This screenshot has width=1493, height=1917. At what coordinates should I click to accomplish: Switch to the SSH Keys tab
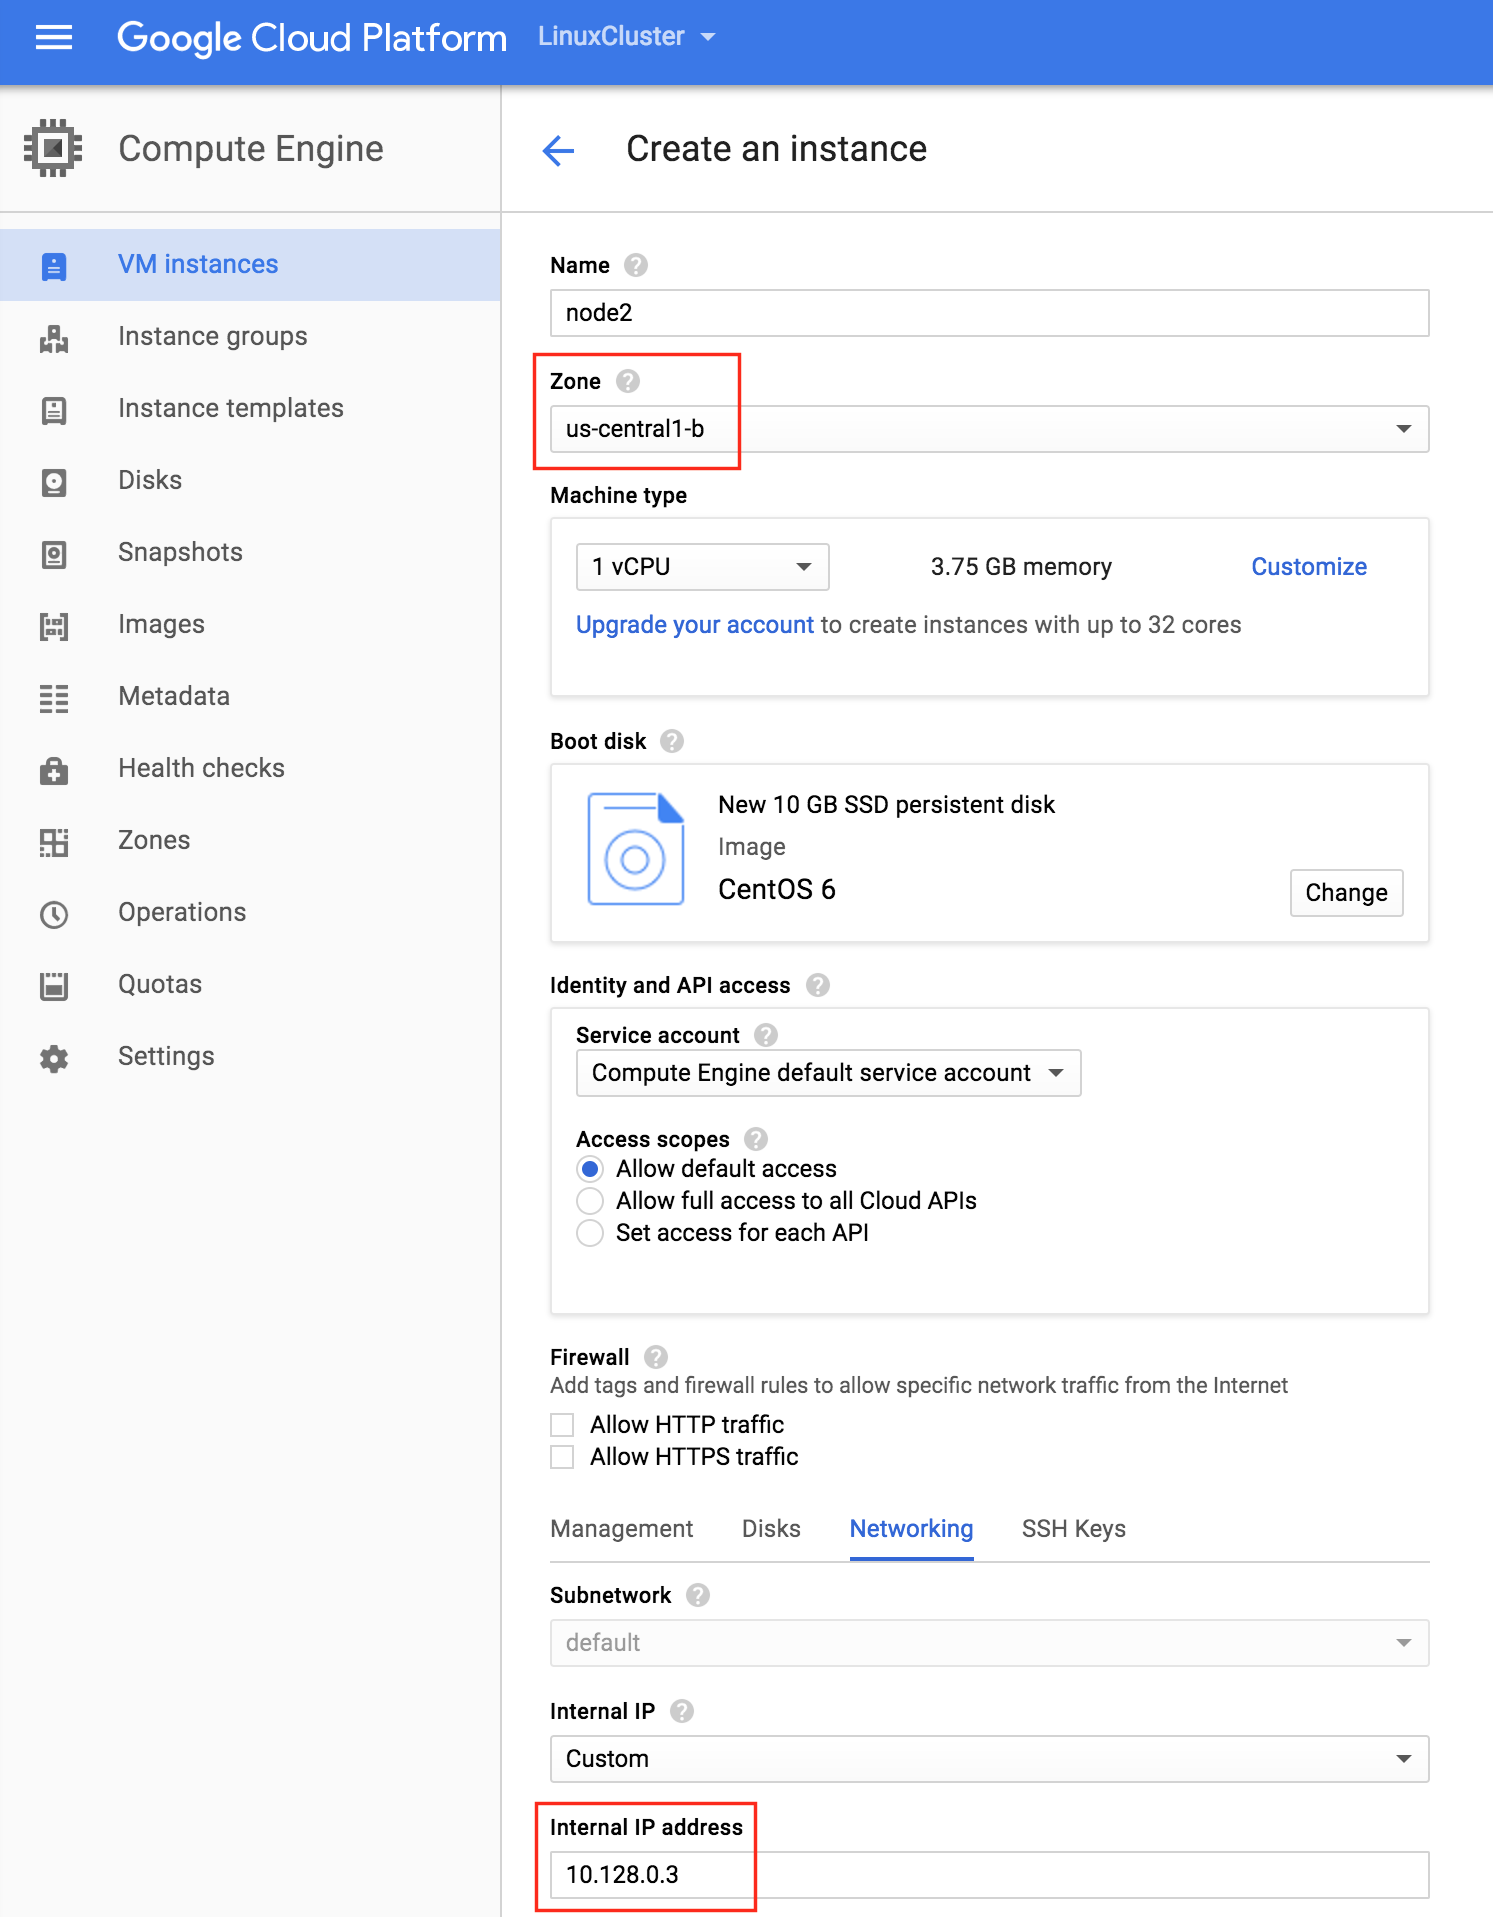(x=1073, y=1529)
